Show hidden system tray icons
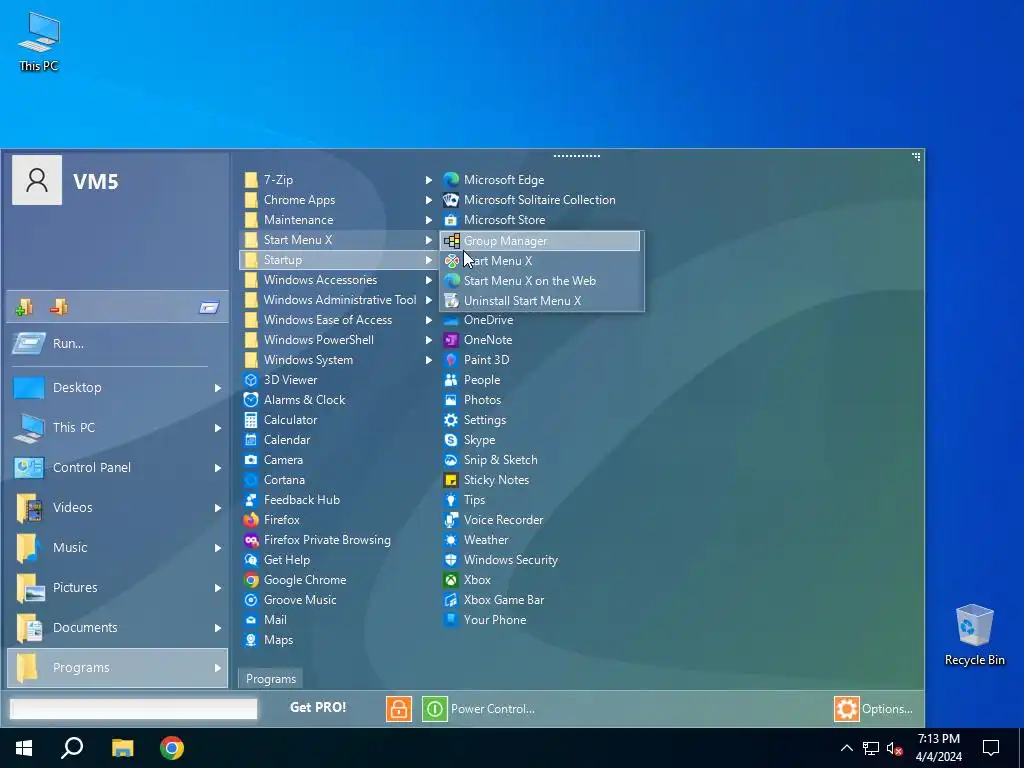 tap(846, 748)
